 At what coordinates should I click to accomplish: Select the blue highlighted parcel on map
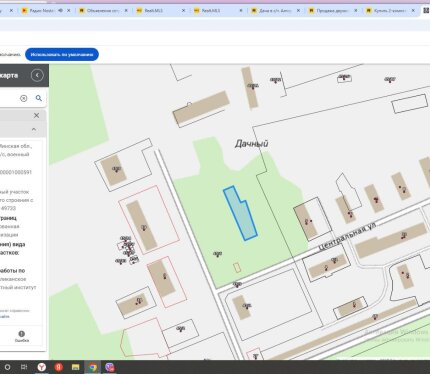pos(239,214)
